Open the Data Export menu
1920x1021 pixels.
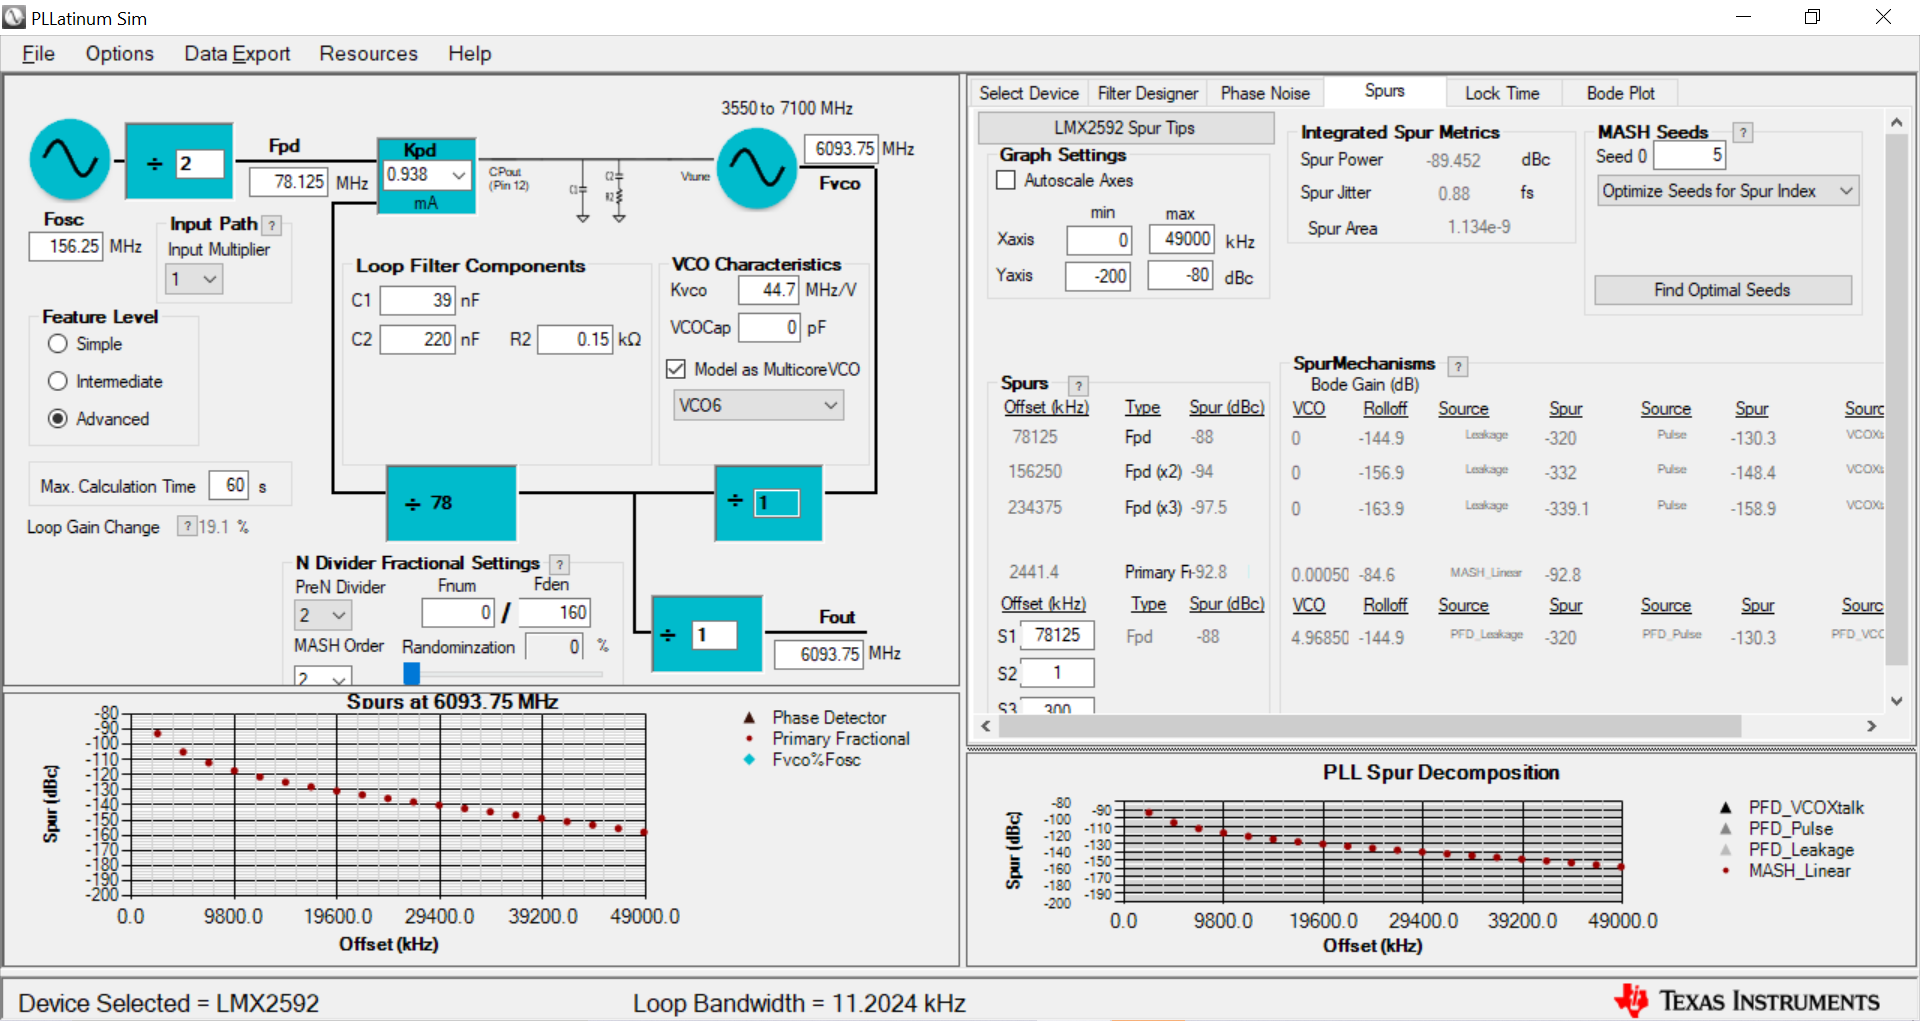coord(237,54)
